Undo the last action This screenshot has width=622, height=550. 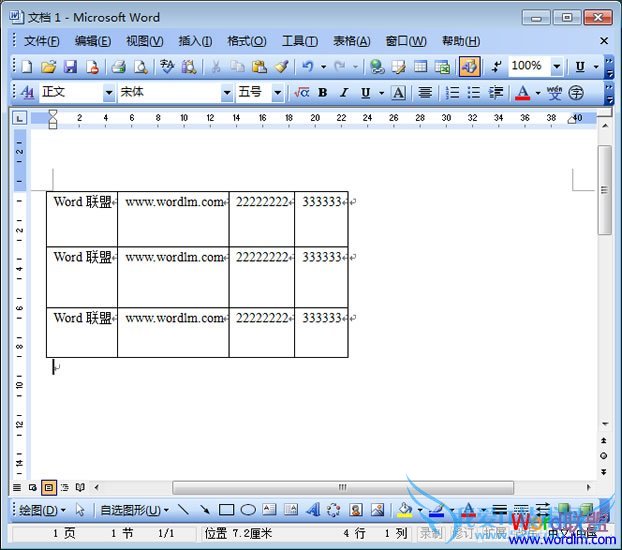coord(307,67)
